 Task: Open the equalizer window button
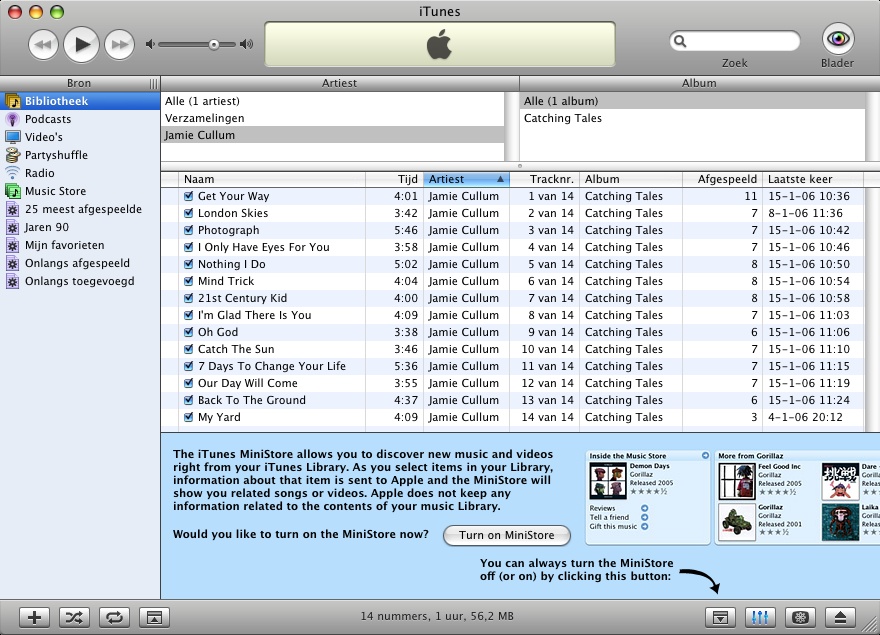(760, 617)
